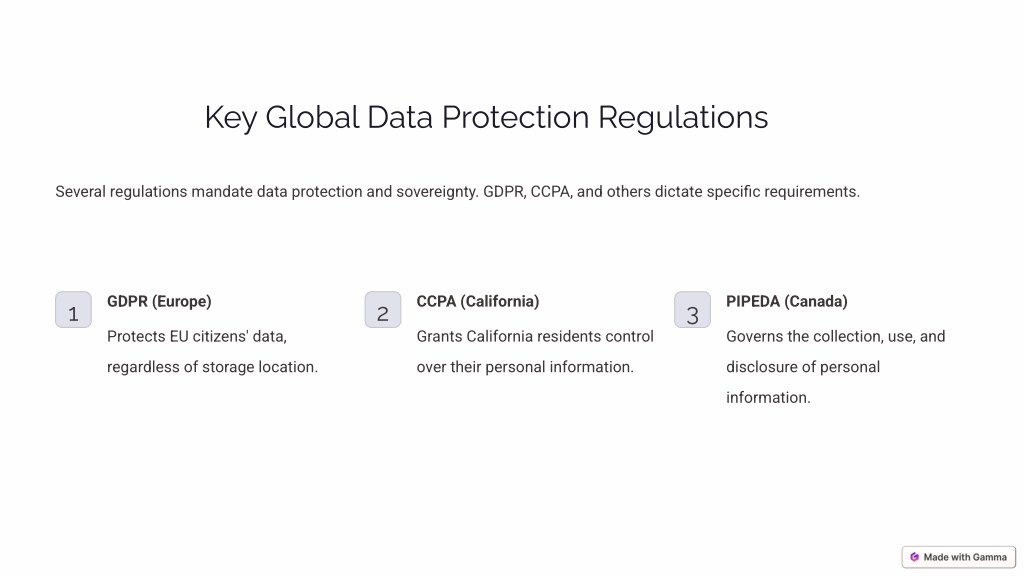Click the Gamma logo icon in badge

click(914, 557)
